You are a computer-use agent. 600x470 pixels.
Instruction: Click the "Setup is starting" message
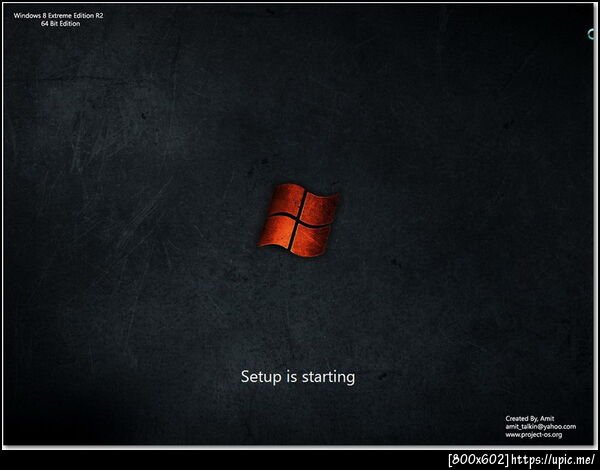click(x=298, y=377)
